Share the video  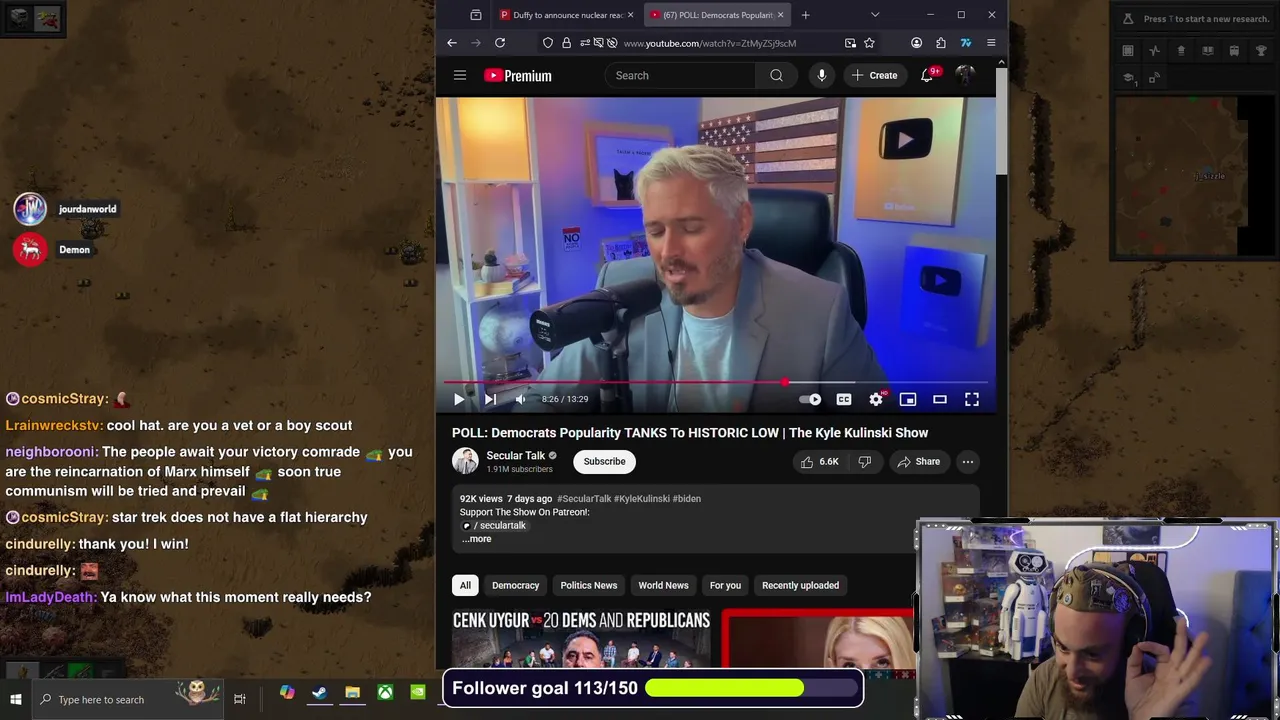tap(918, 461)
